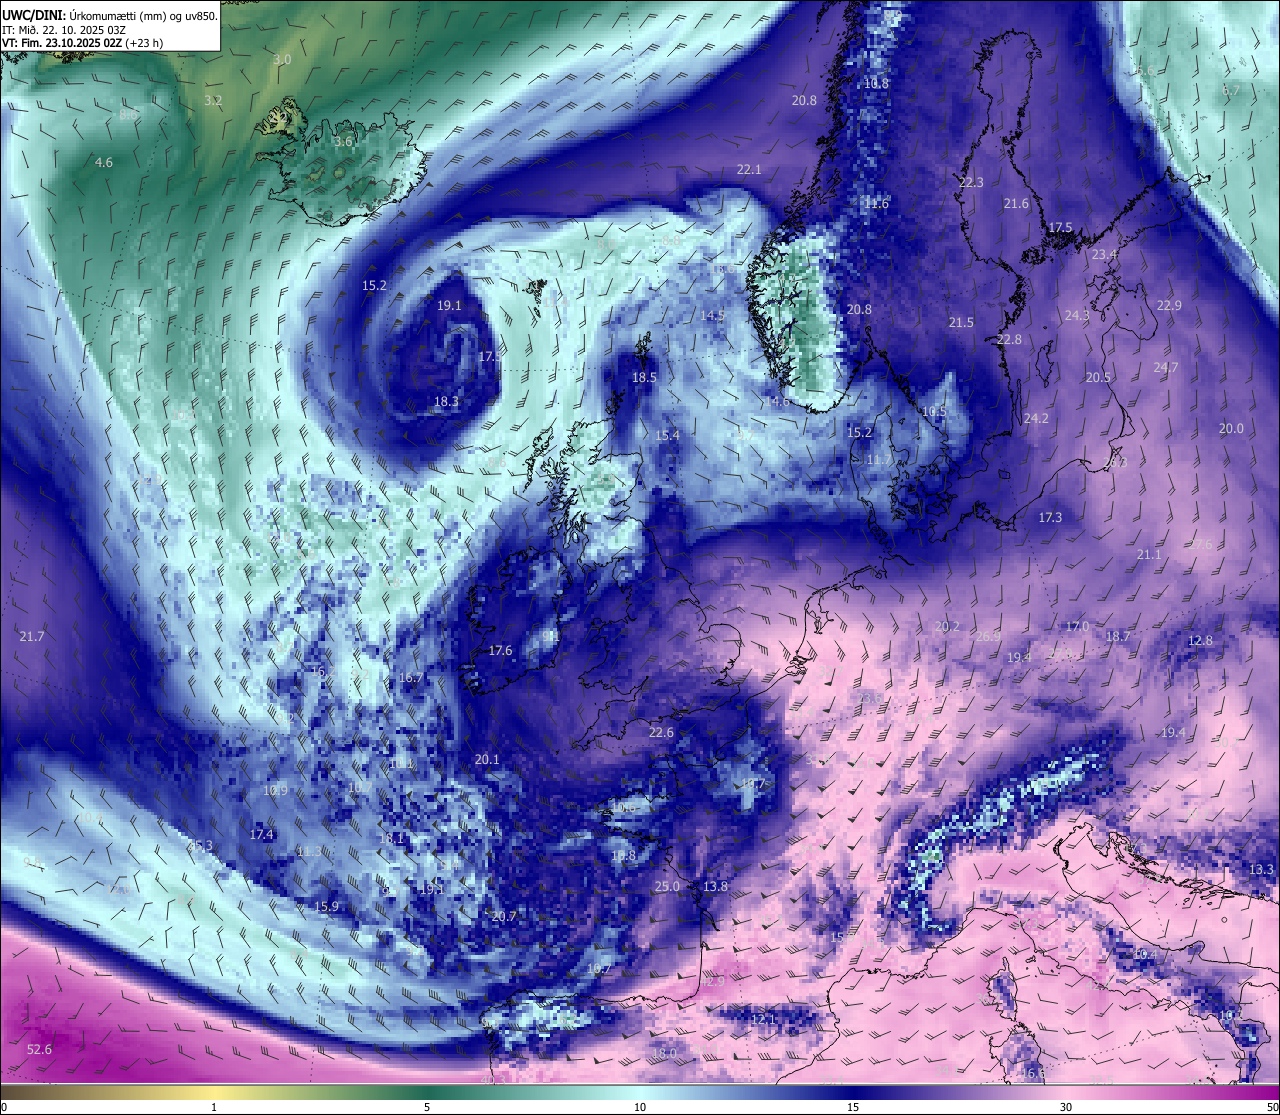
Task: Click the 4.6 value west of Iceland
Action: 104,162
